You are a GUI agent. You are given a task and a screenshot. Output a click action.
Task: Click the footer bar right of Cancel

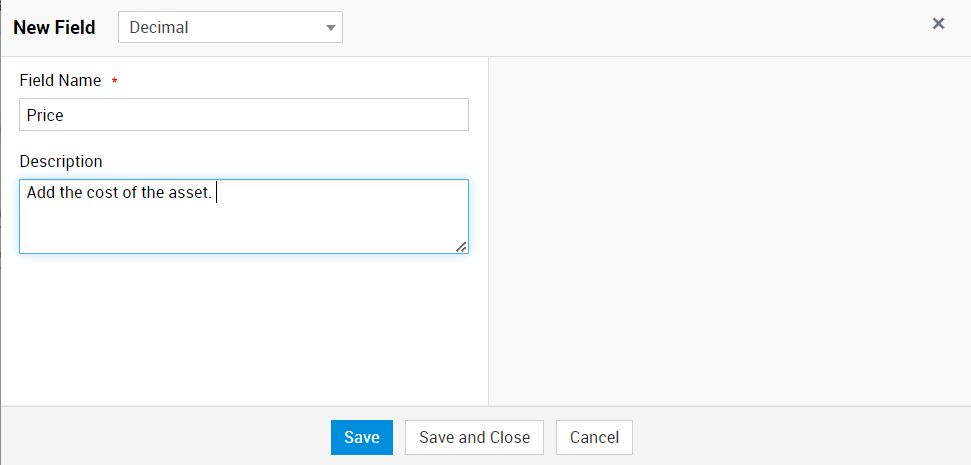coord(800,437)
